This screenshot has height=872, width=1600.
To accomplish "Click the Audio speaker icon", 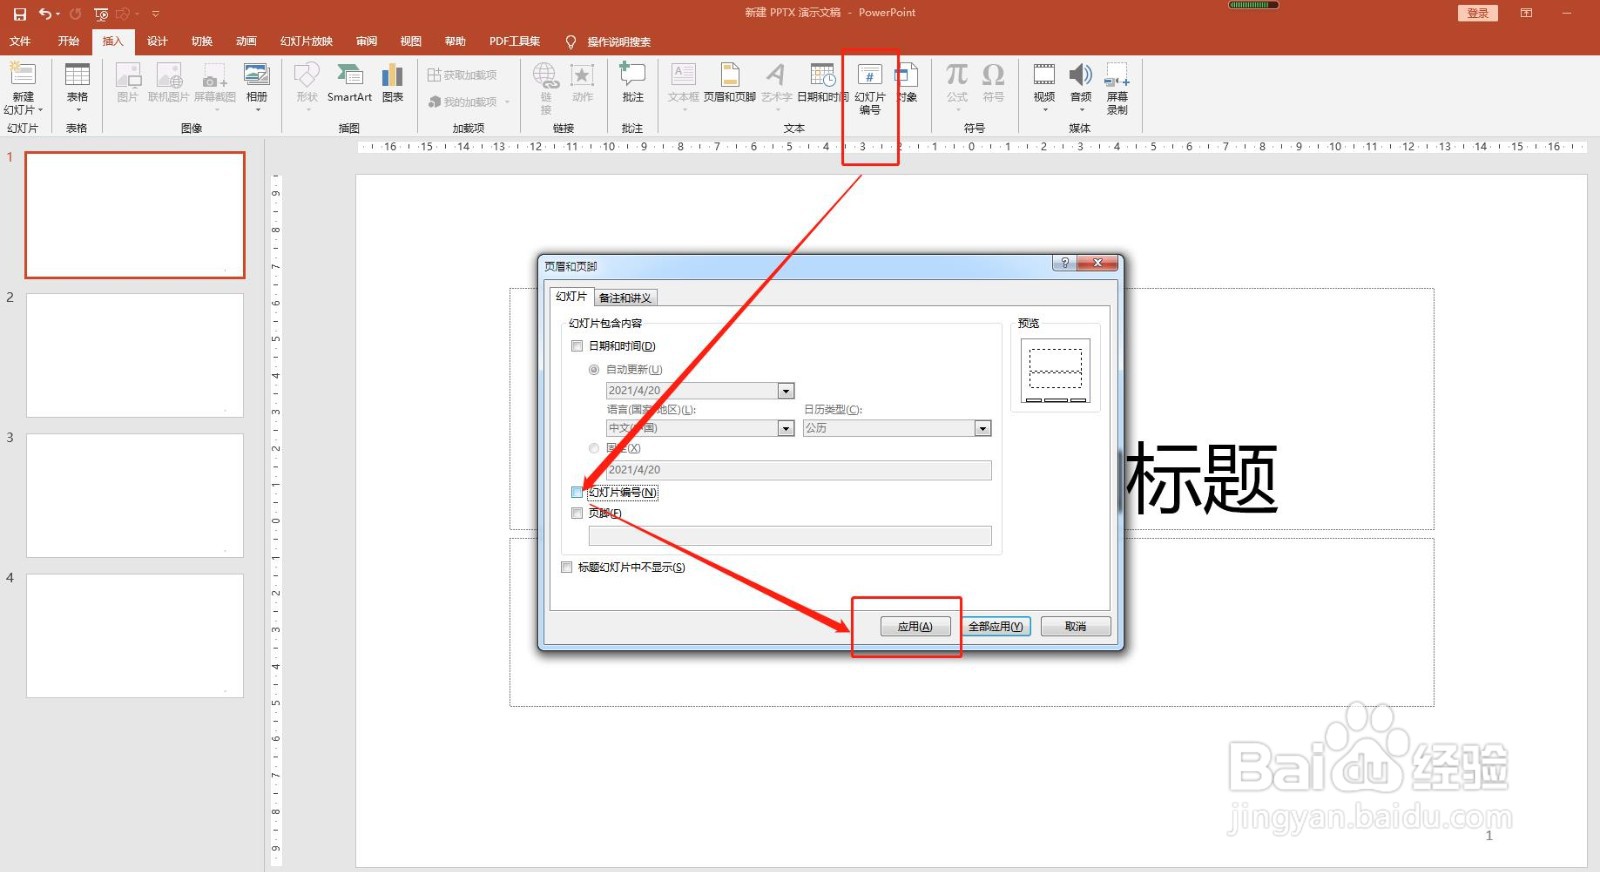I will [x=1081, y=76].
